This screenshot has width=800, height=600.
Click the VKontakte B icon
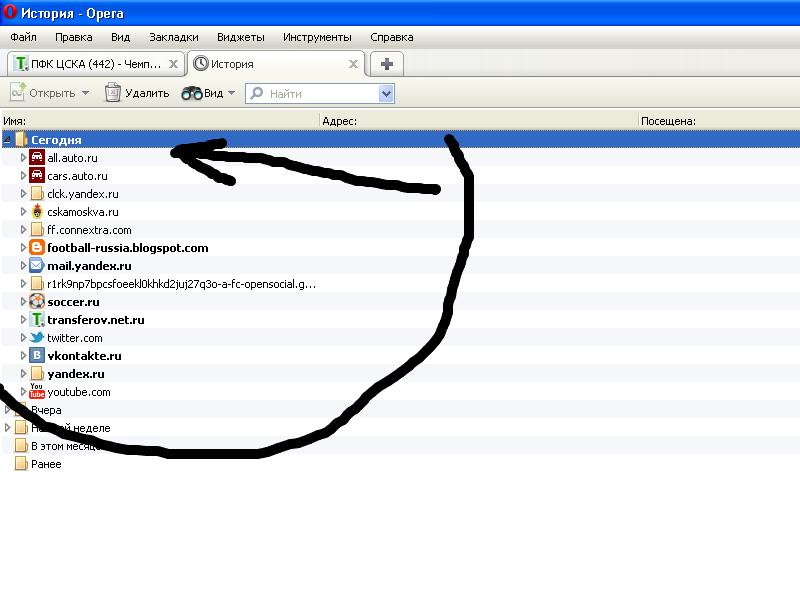[37, 356]
